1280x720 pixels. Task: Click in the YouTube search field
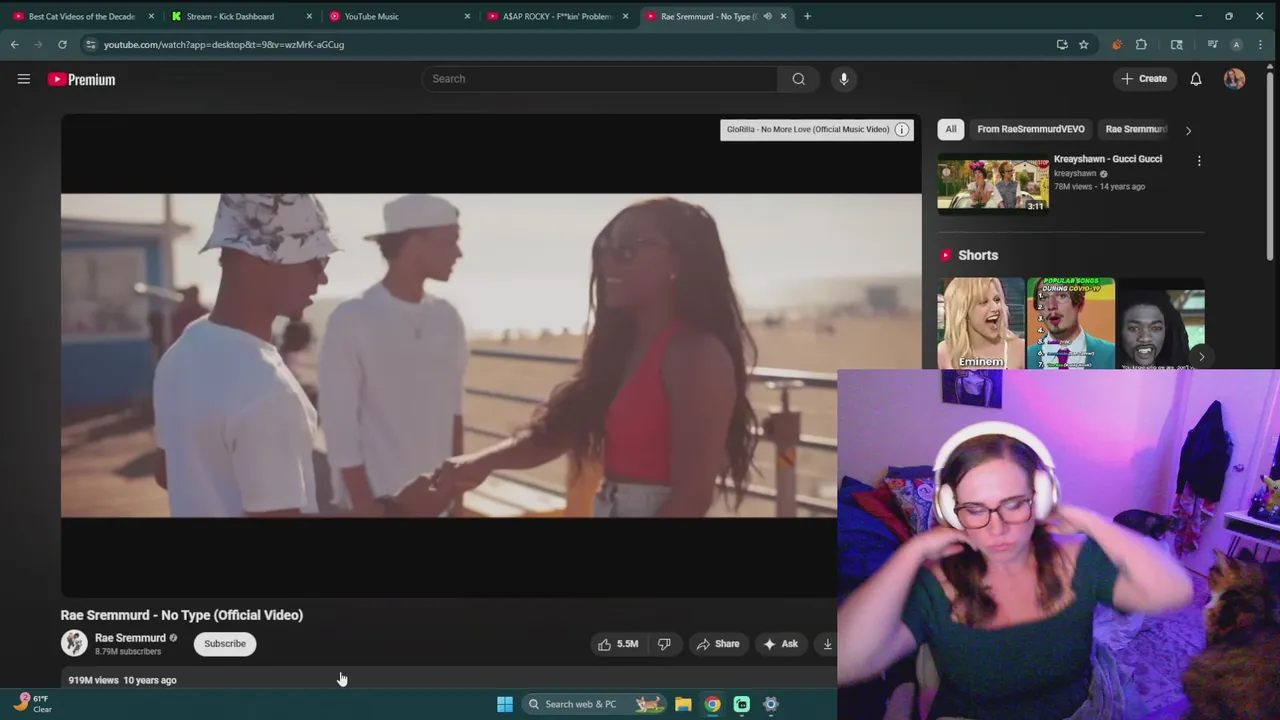coord(600,79)
